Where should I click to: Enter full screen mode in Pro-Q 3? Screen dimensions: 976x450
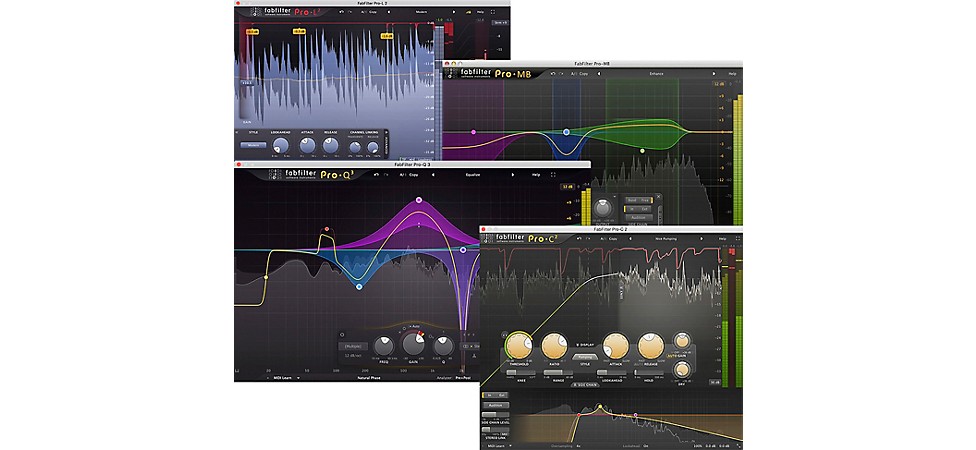pyautogui.click(x=553, y=175)
